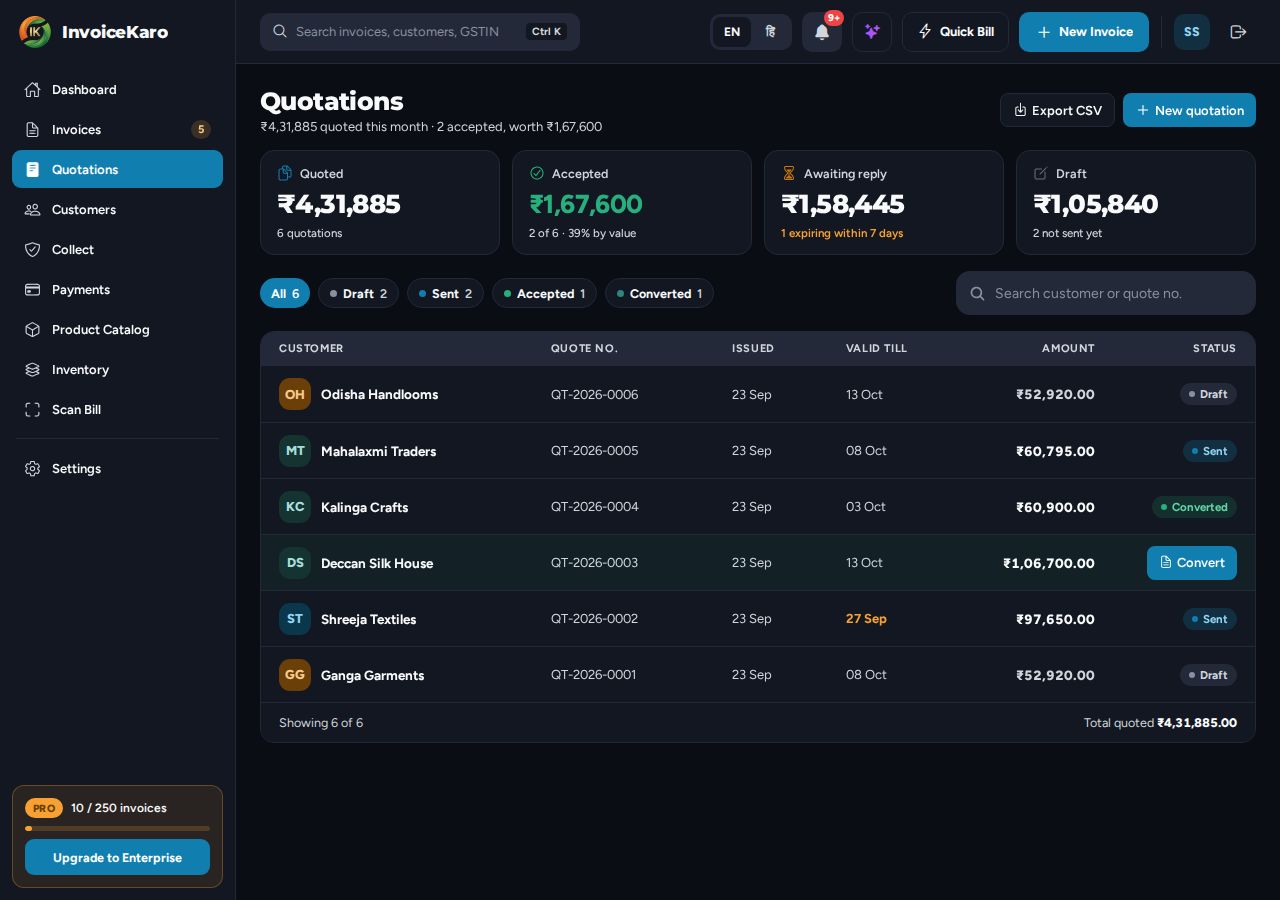This screenshot has height=900, width=1280.
Task: Click Export CSV button
Action: coord(1057,110)
